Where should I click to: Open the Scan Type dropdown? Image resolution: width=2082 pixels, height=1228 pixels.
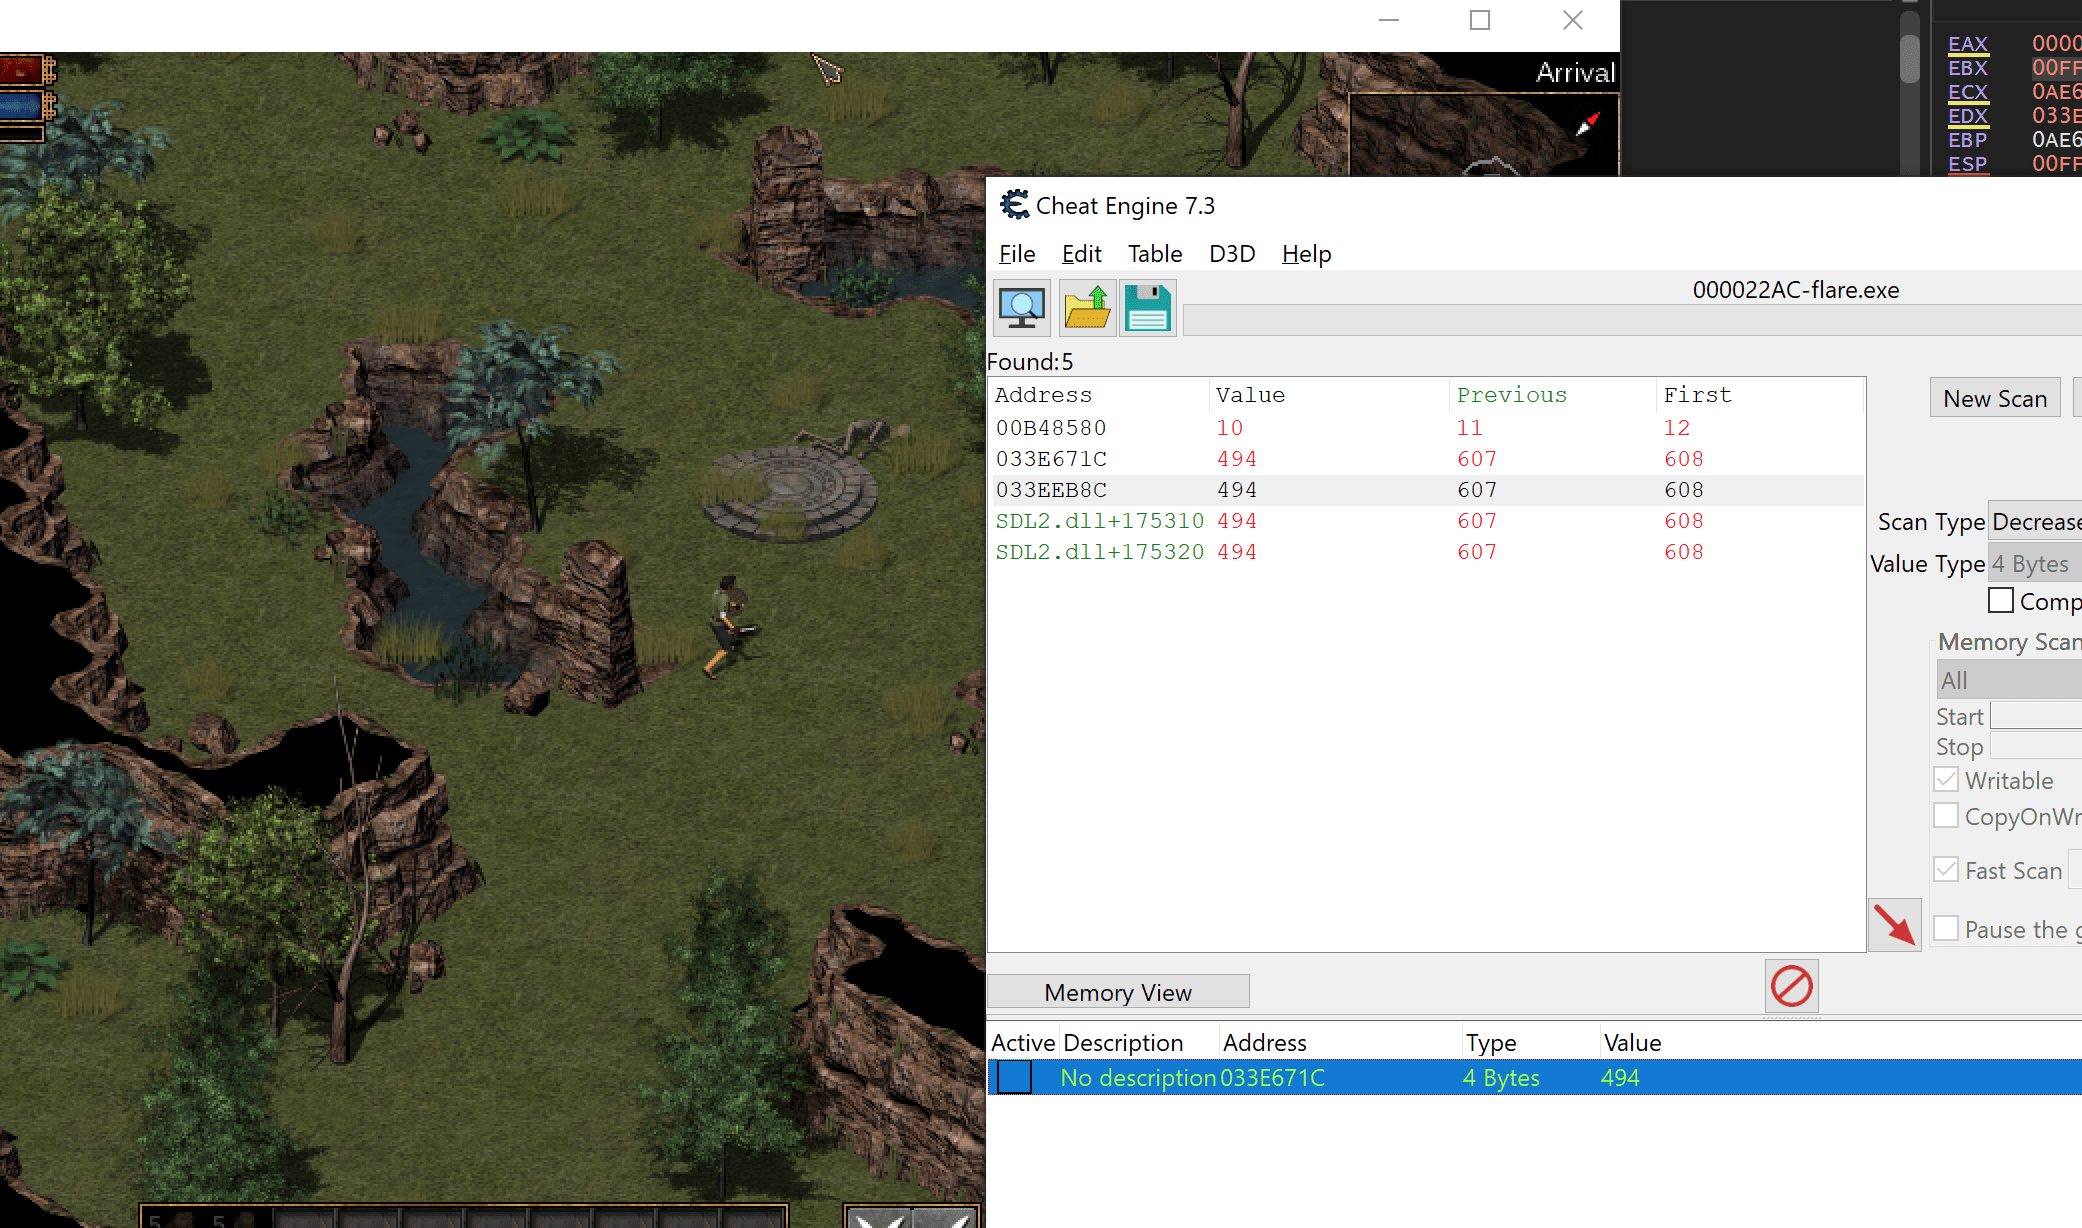pos(2035,521)
